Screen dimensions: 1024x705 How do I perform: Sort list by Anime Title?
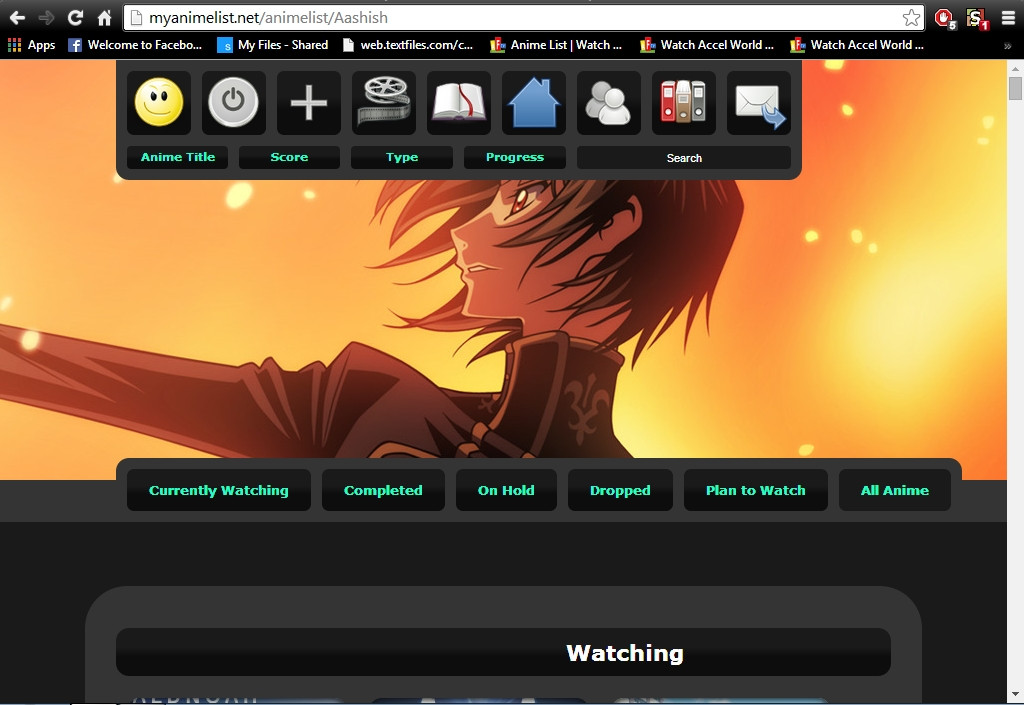[x=178, y=158]
